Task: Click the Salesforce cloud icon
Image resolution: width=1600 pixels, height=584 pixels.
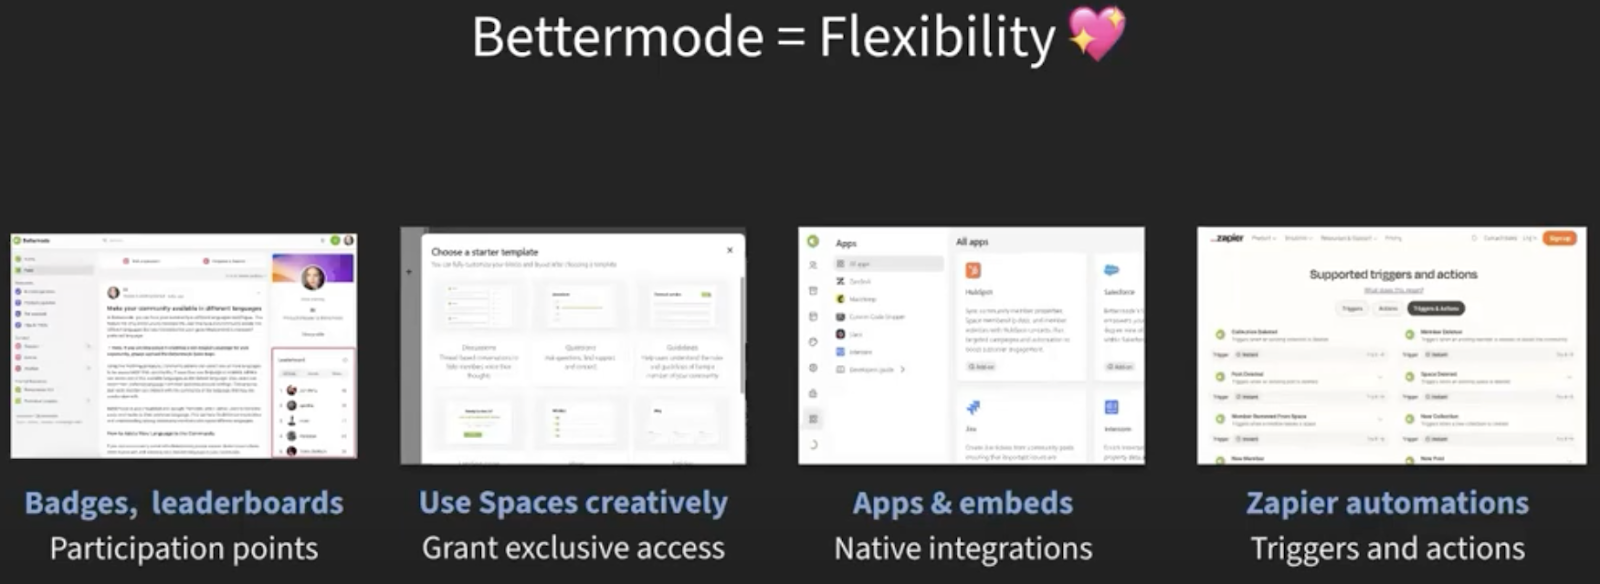Action: point(1111,270)
